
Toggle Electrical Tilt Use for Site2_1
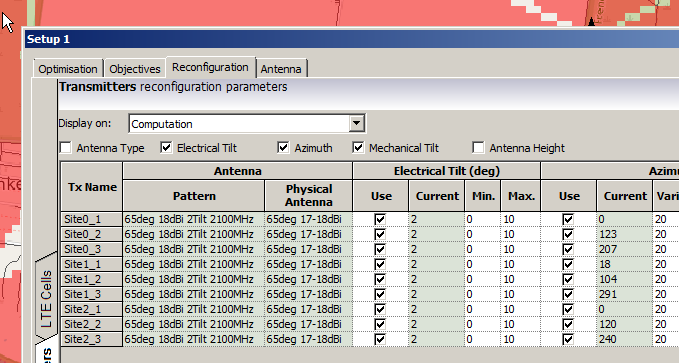pyautogui.click(x=380, y=309)
